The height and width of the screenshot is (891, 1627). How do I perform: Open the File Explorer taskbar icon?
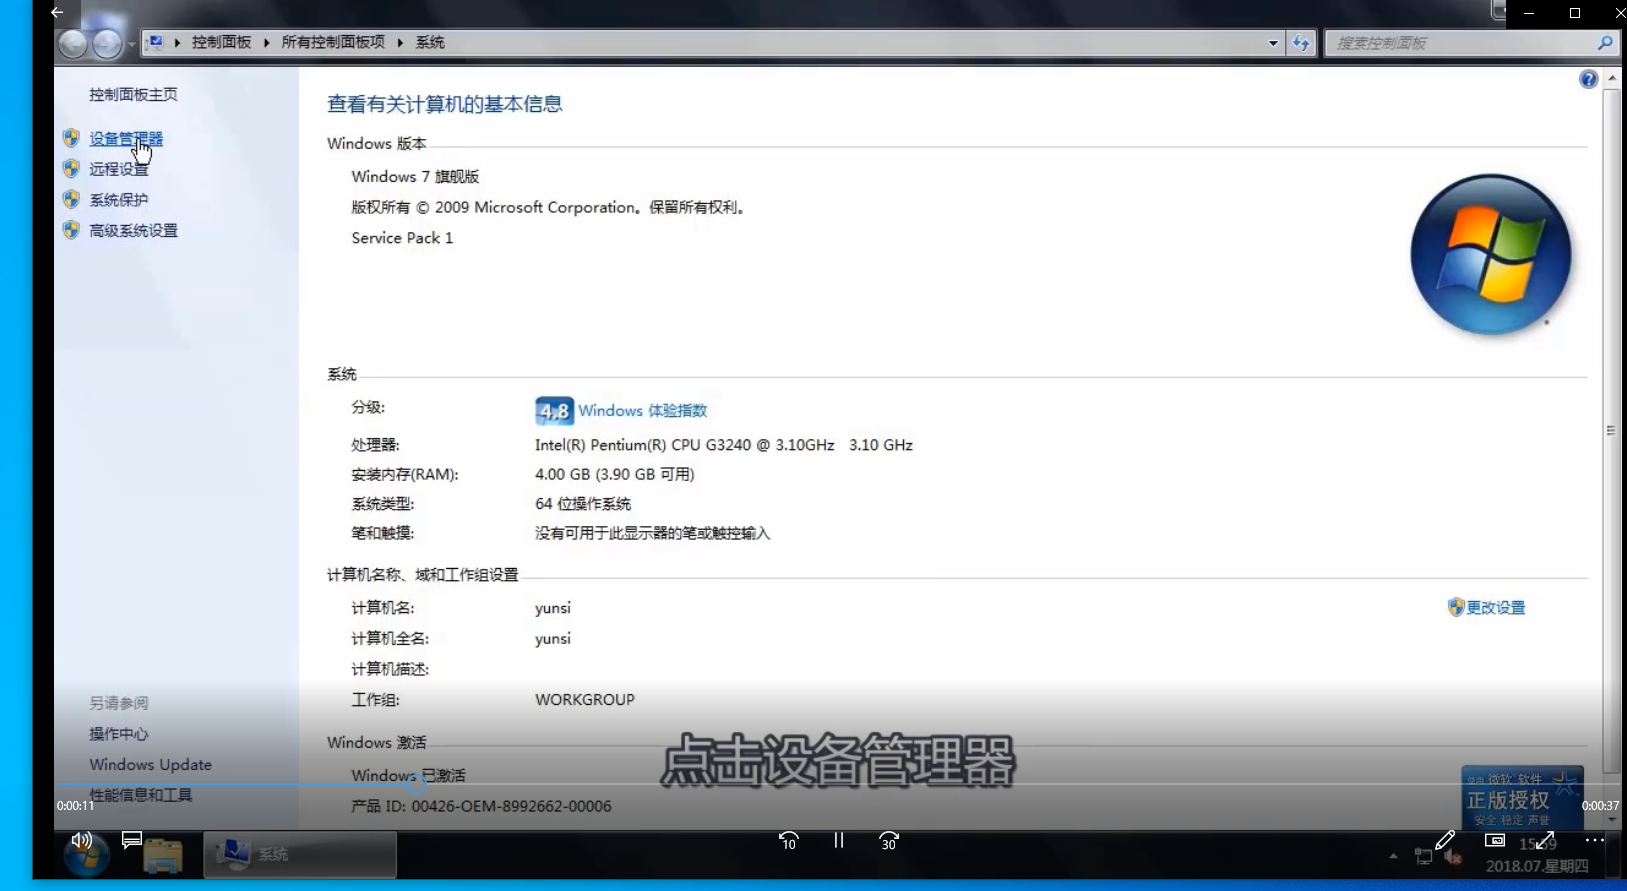[x=162, y=856]
